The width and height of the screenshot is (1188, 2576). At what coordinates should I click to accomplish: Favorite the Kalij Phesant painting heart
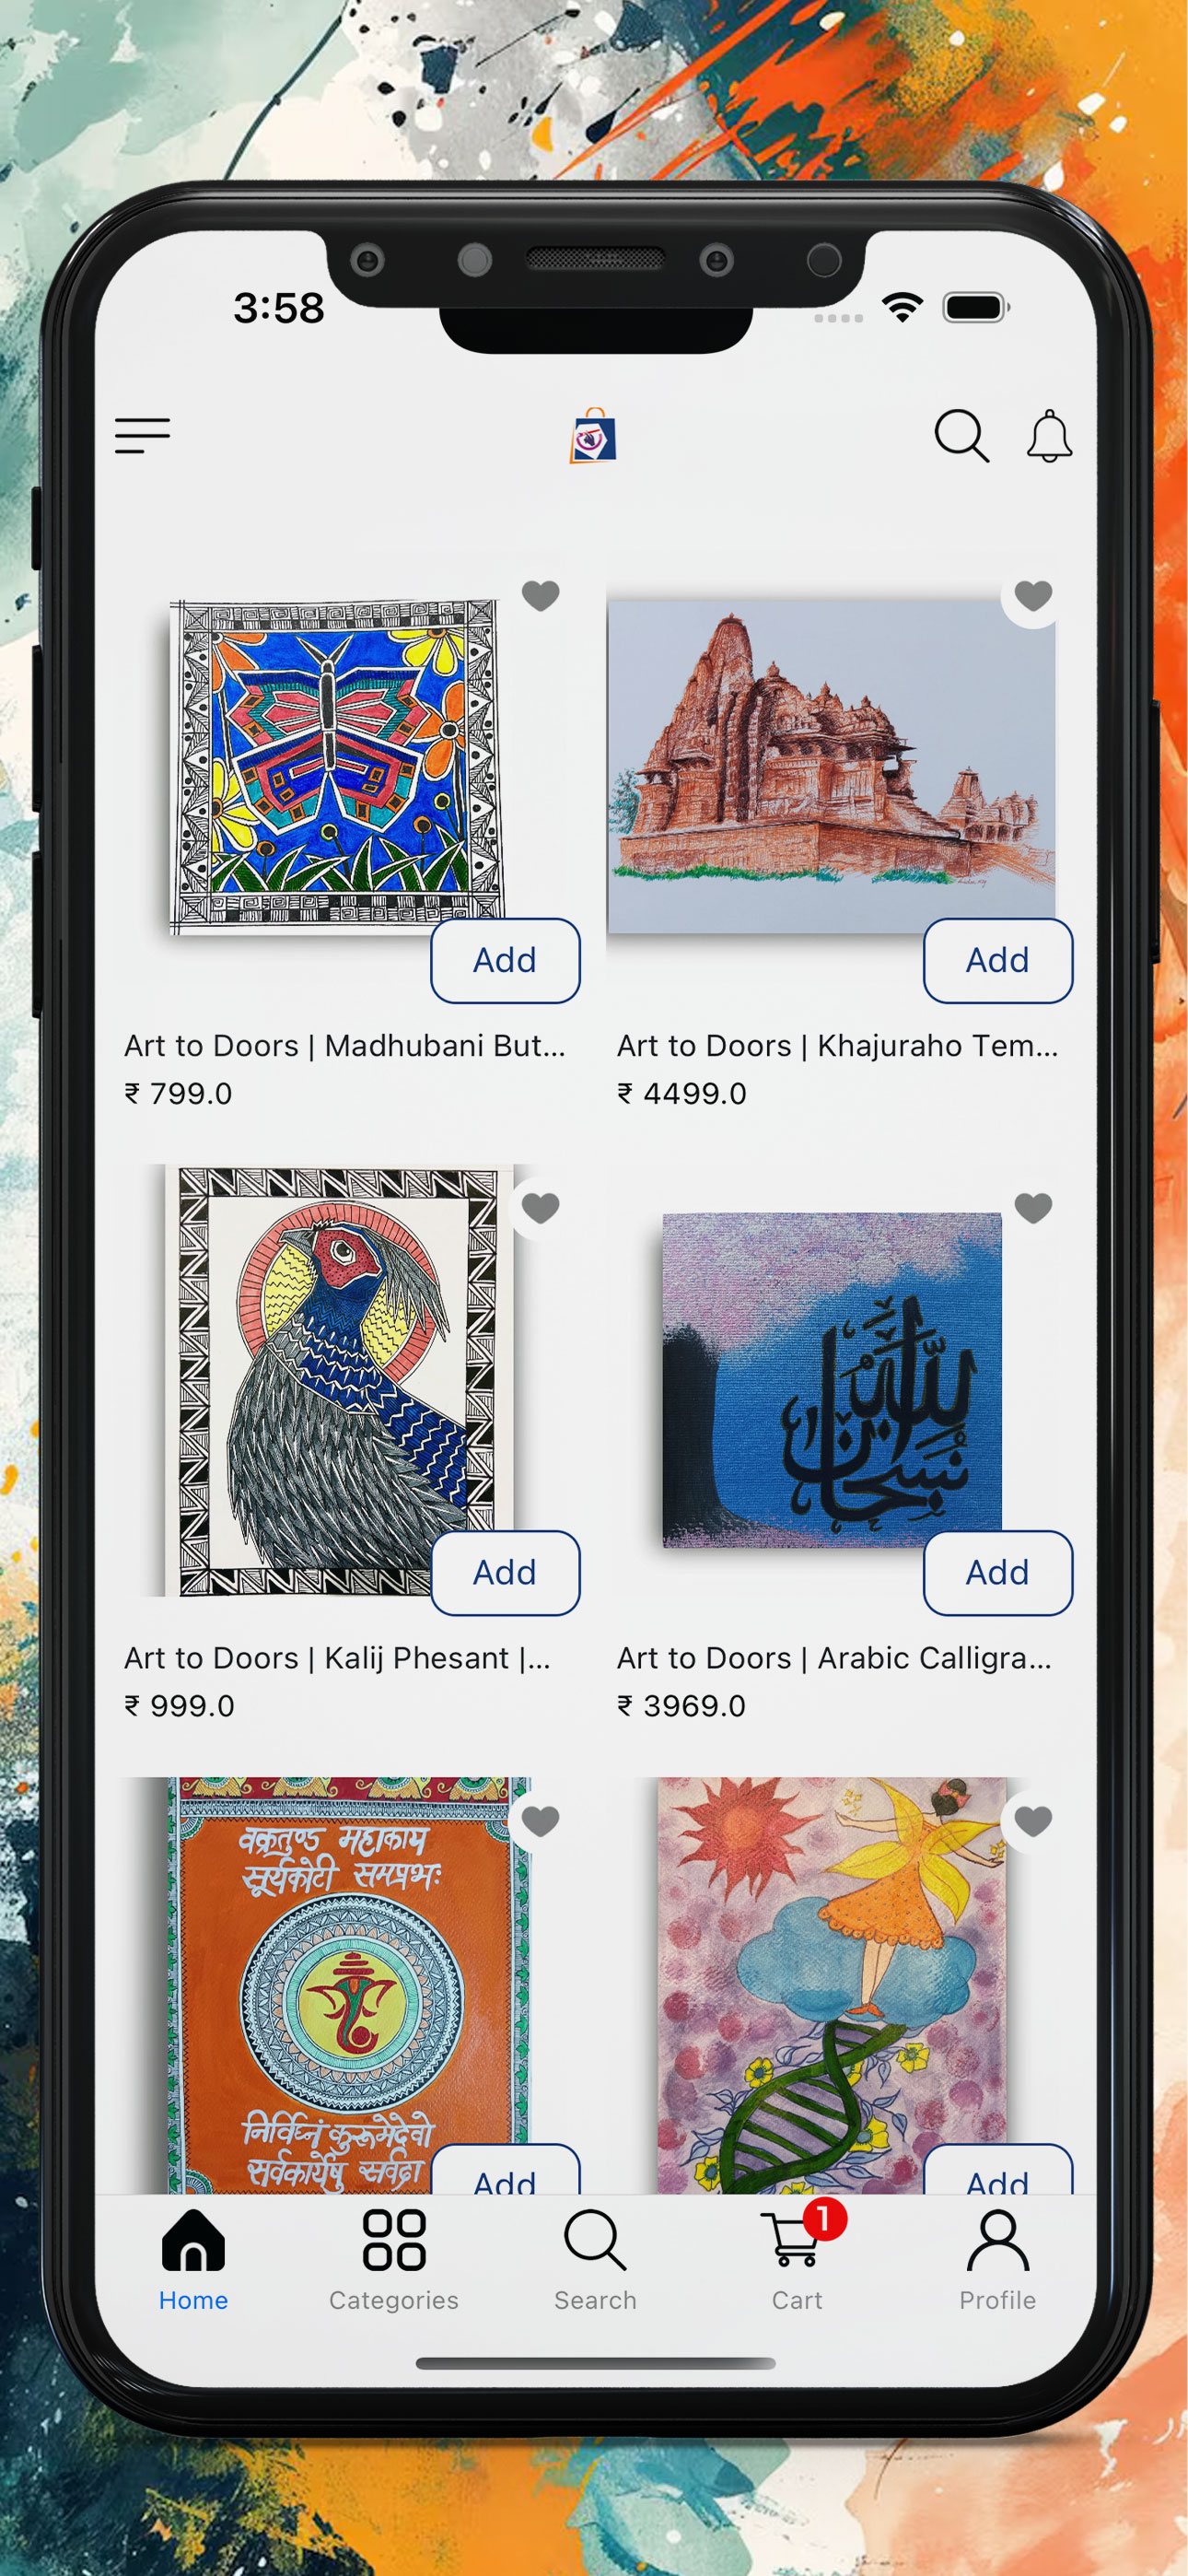(x=541, y=1208)
